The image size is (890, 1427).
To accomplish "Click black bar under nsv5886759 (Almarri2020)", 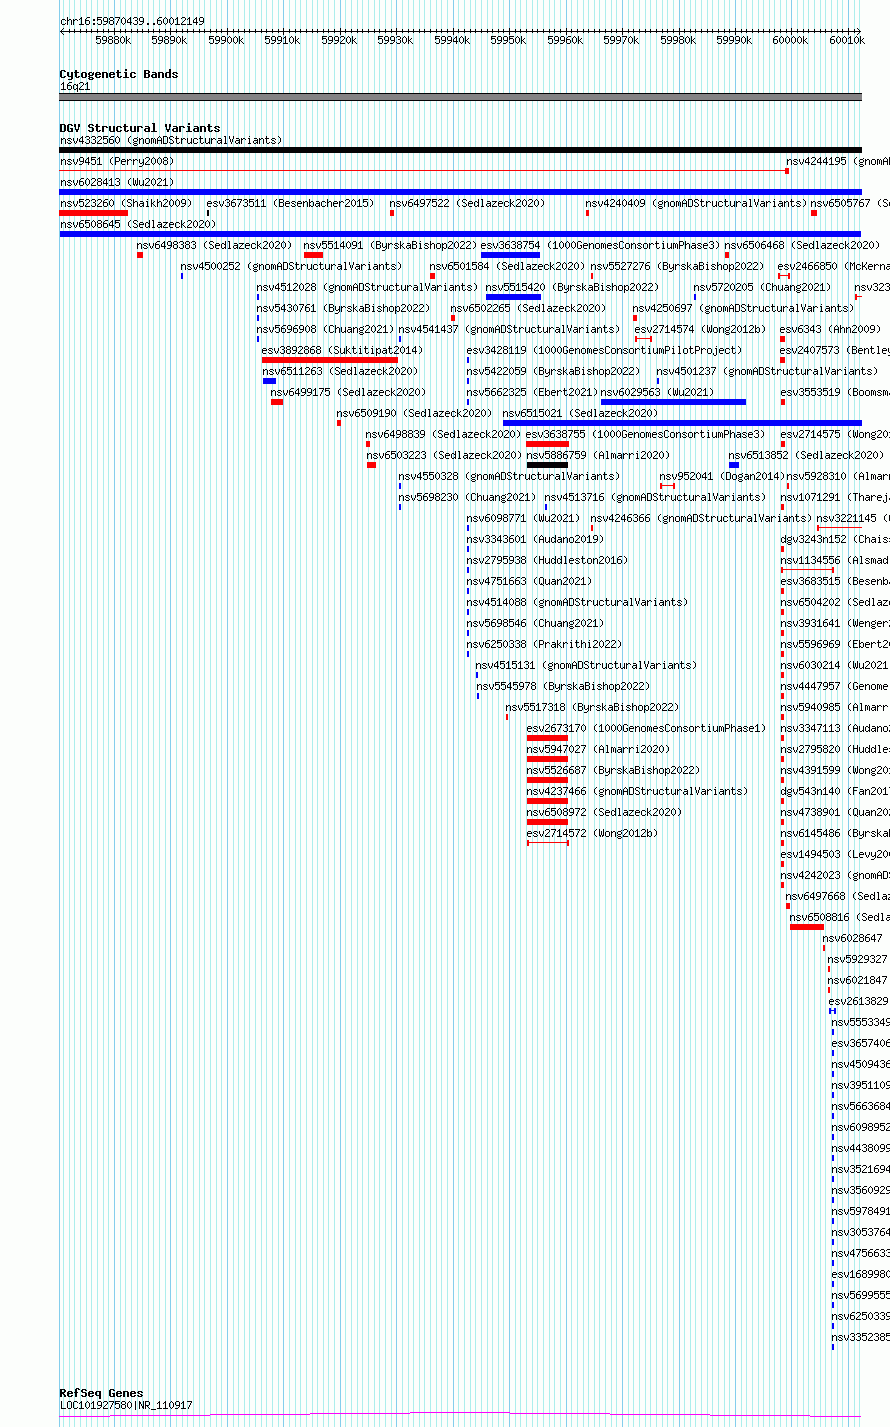I will [547, 465].
